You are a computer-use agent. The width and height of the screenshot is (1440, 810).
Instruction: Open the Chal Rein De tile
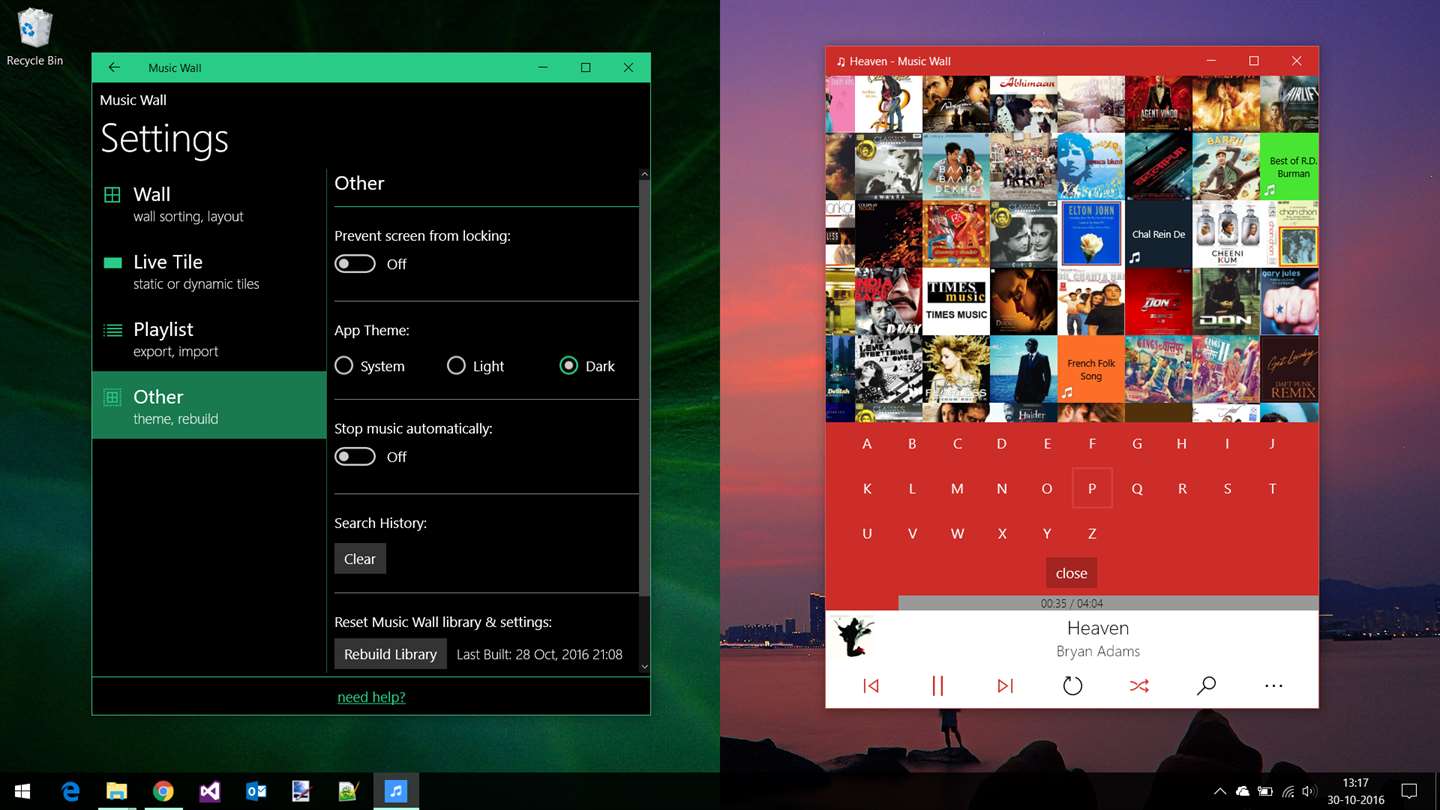1158,234
